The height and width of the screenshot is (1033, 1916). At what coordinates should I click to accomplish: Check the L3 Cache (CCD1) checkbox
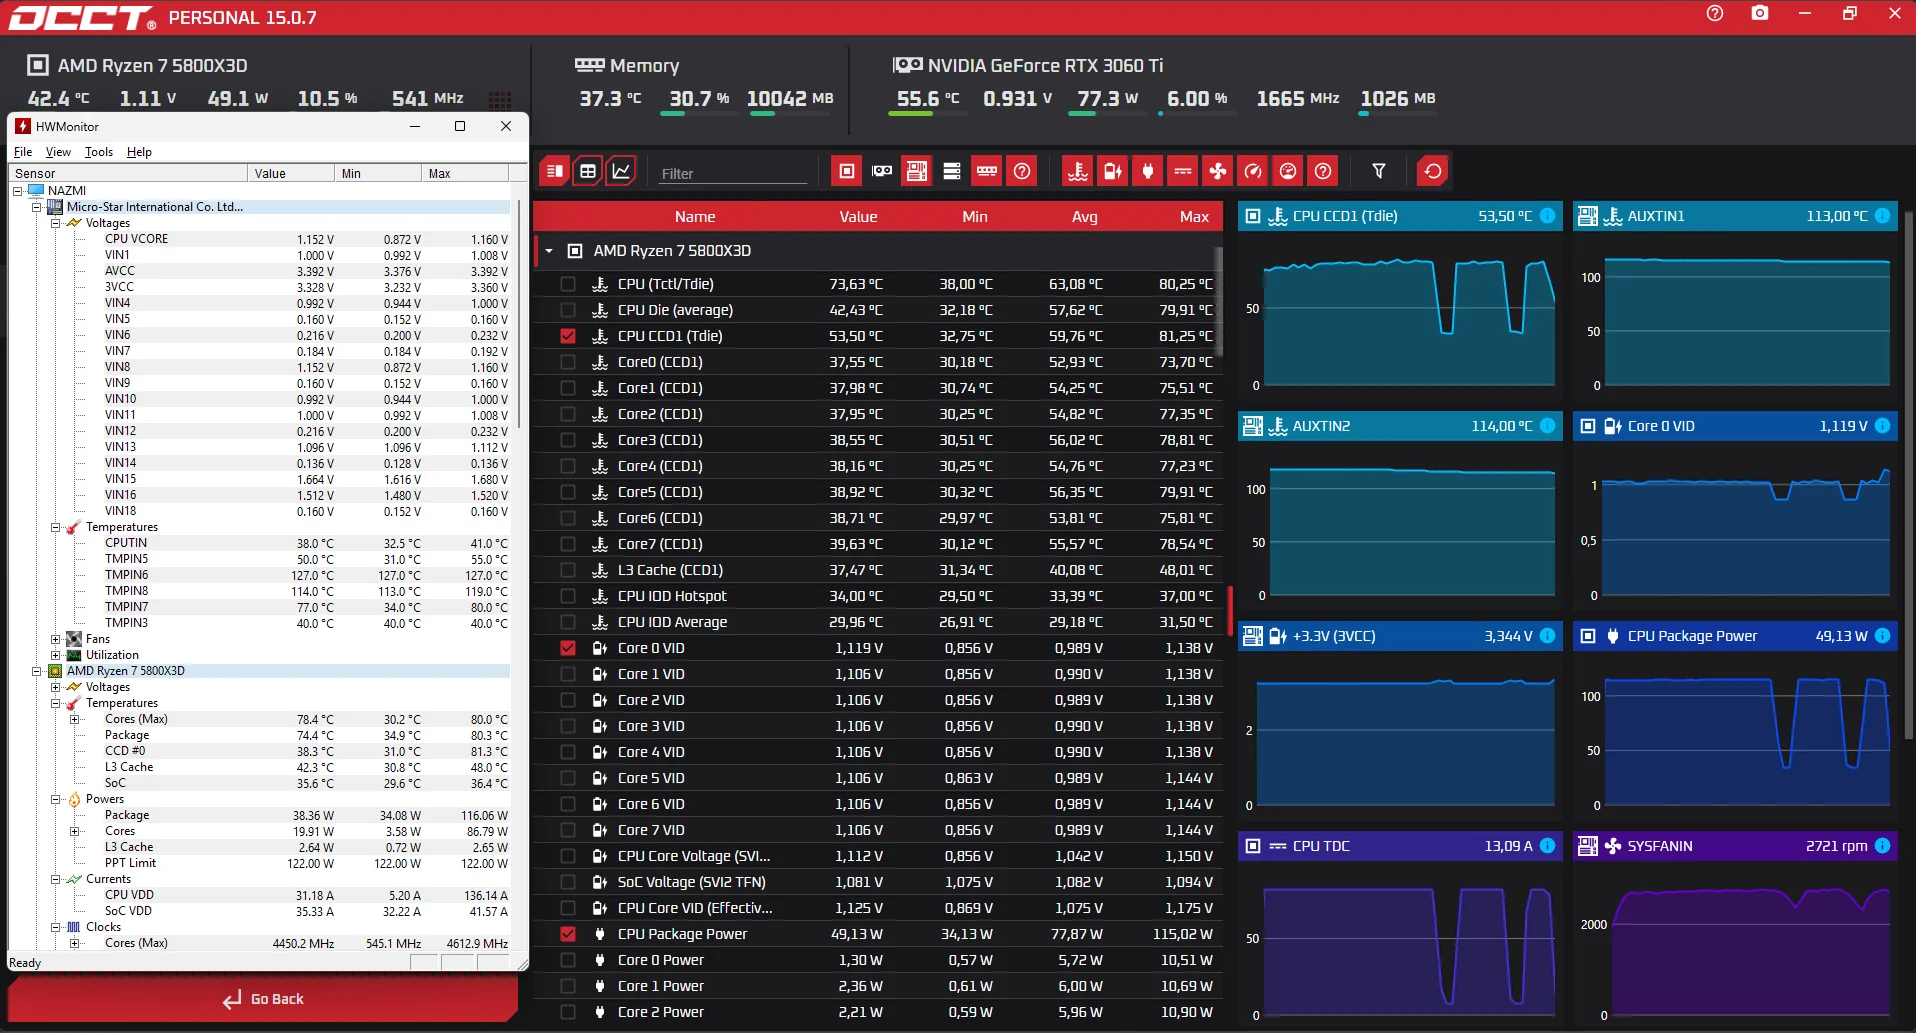(x=568, y=570)
